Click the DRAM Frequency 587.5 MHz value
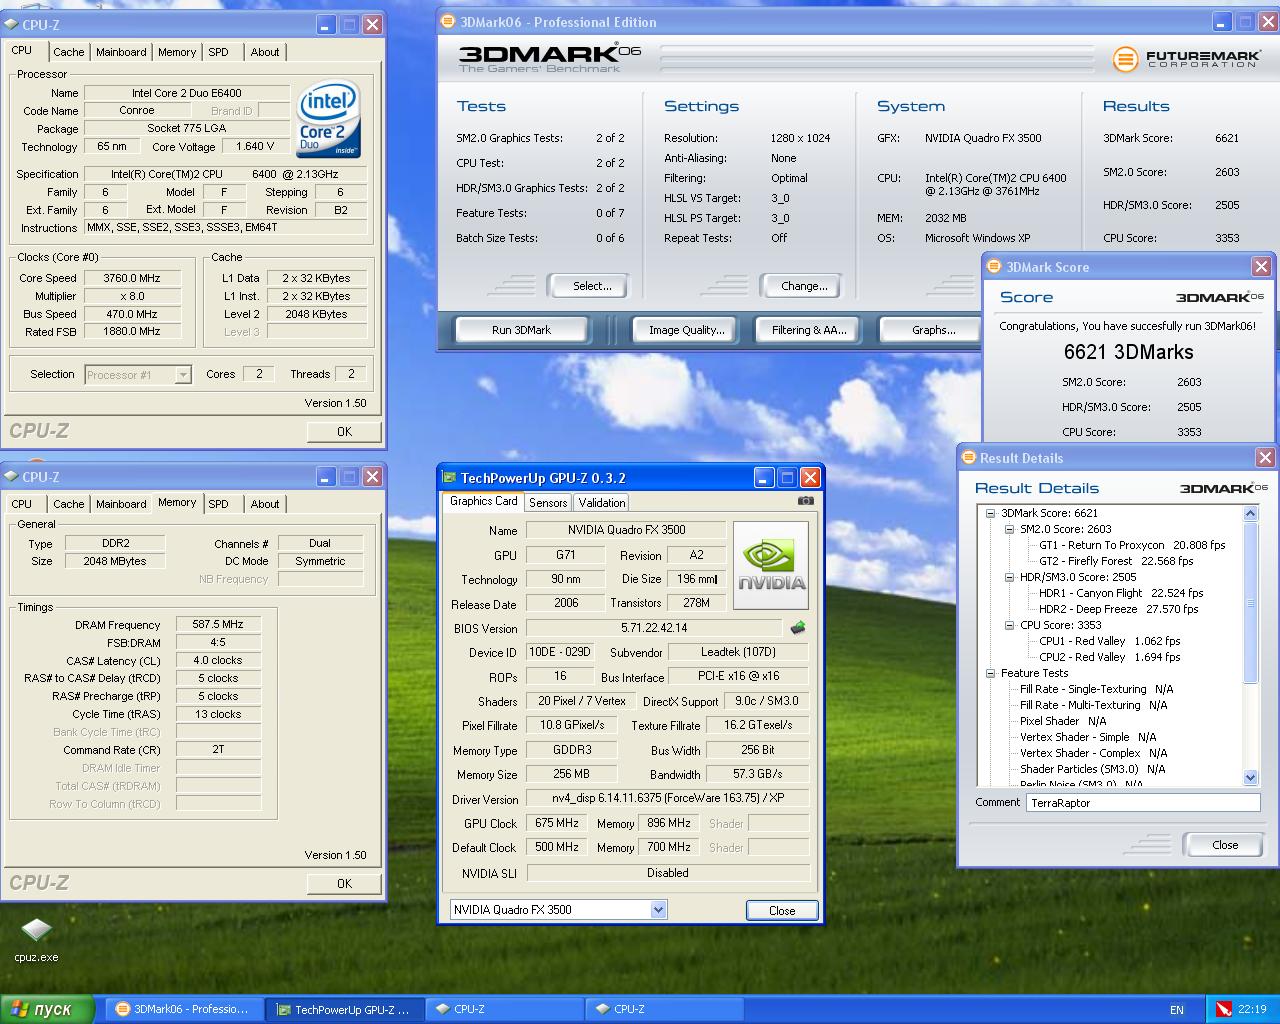The height and width of the screenshot is (1024, 1280). click(x=218, y=624)
